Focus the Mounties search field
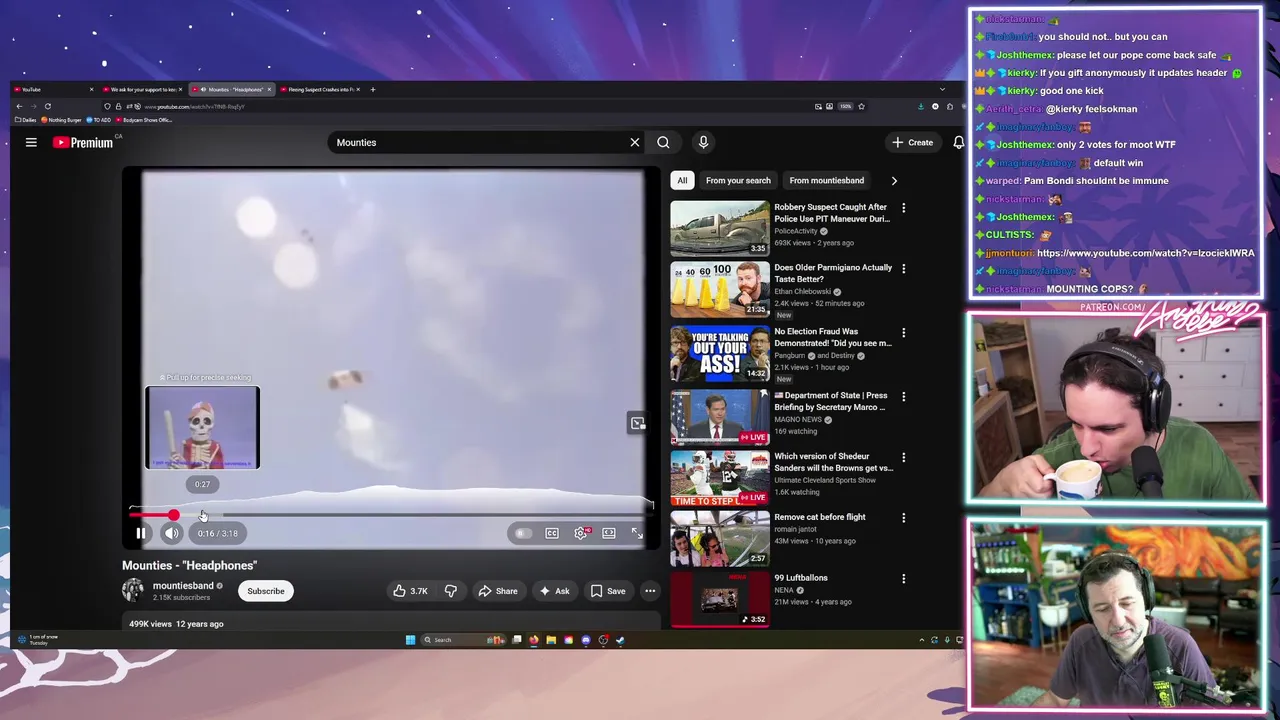This screenshot has width=1280, height=720. point(478,142)
